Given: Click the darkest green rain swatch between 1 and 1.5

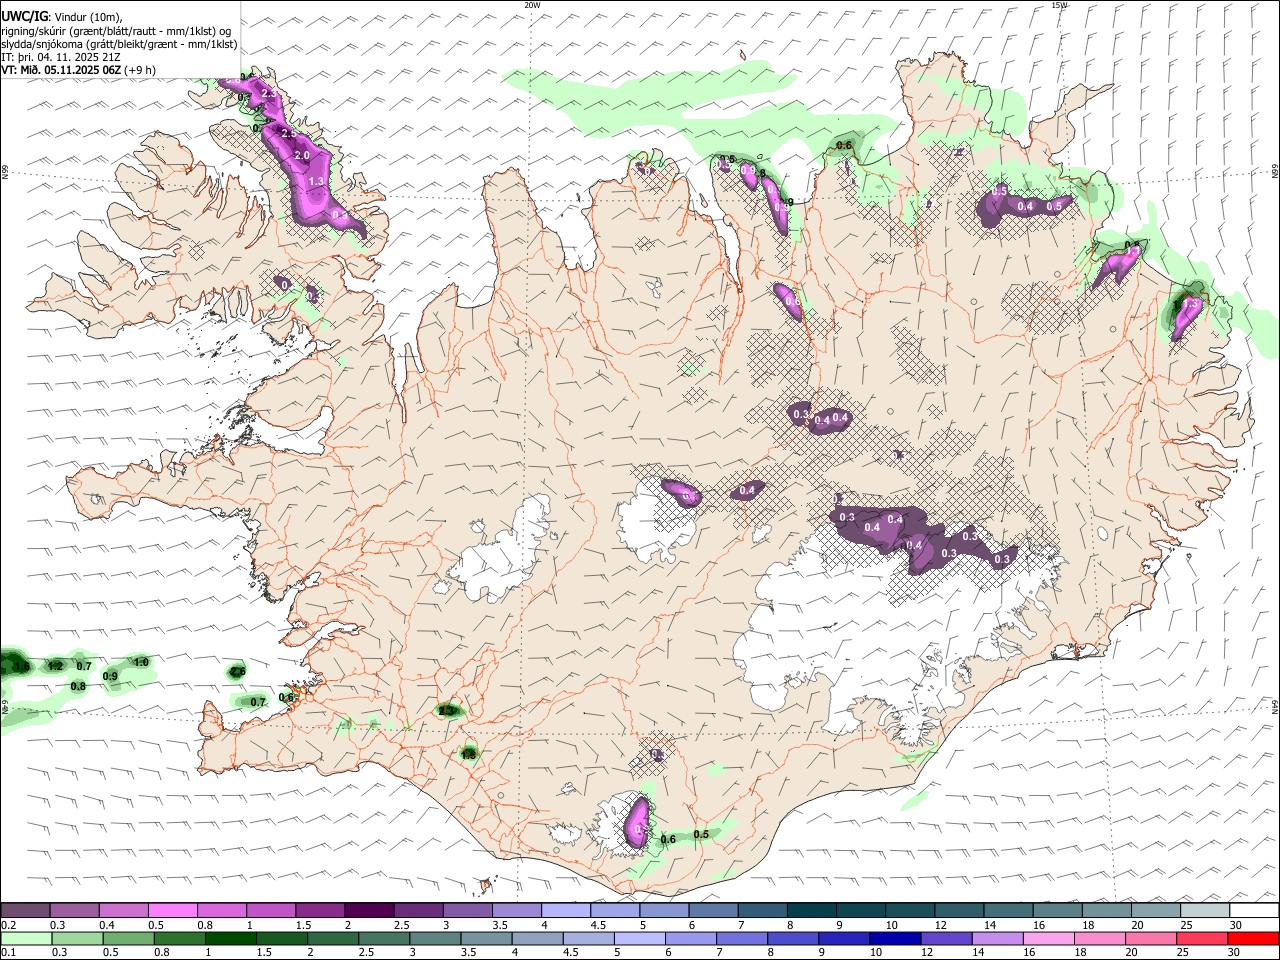Looking at the screenshot, I should tap(231, 939).
